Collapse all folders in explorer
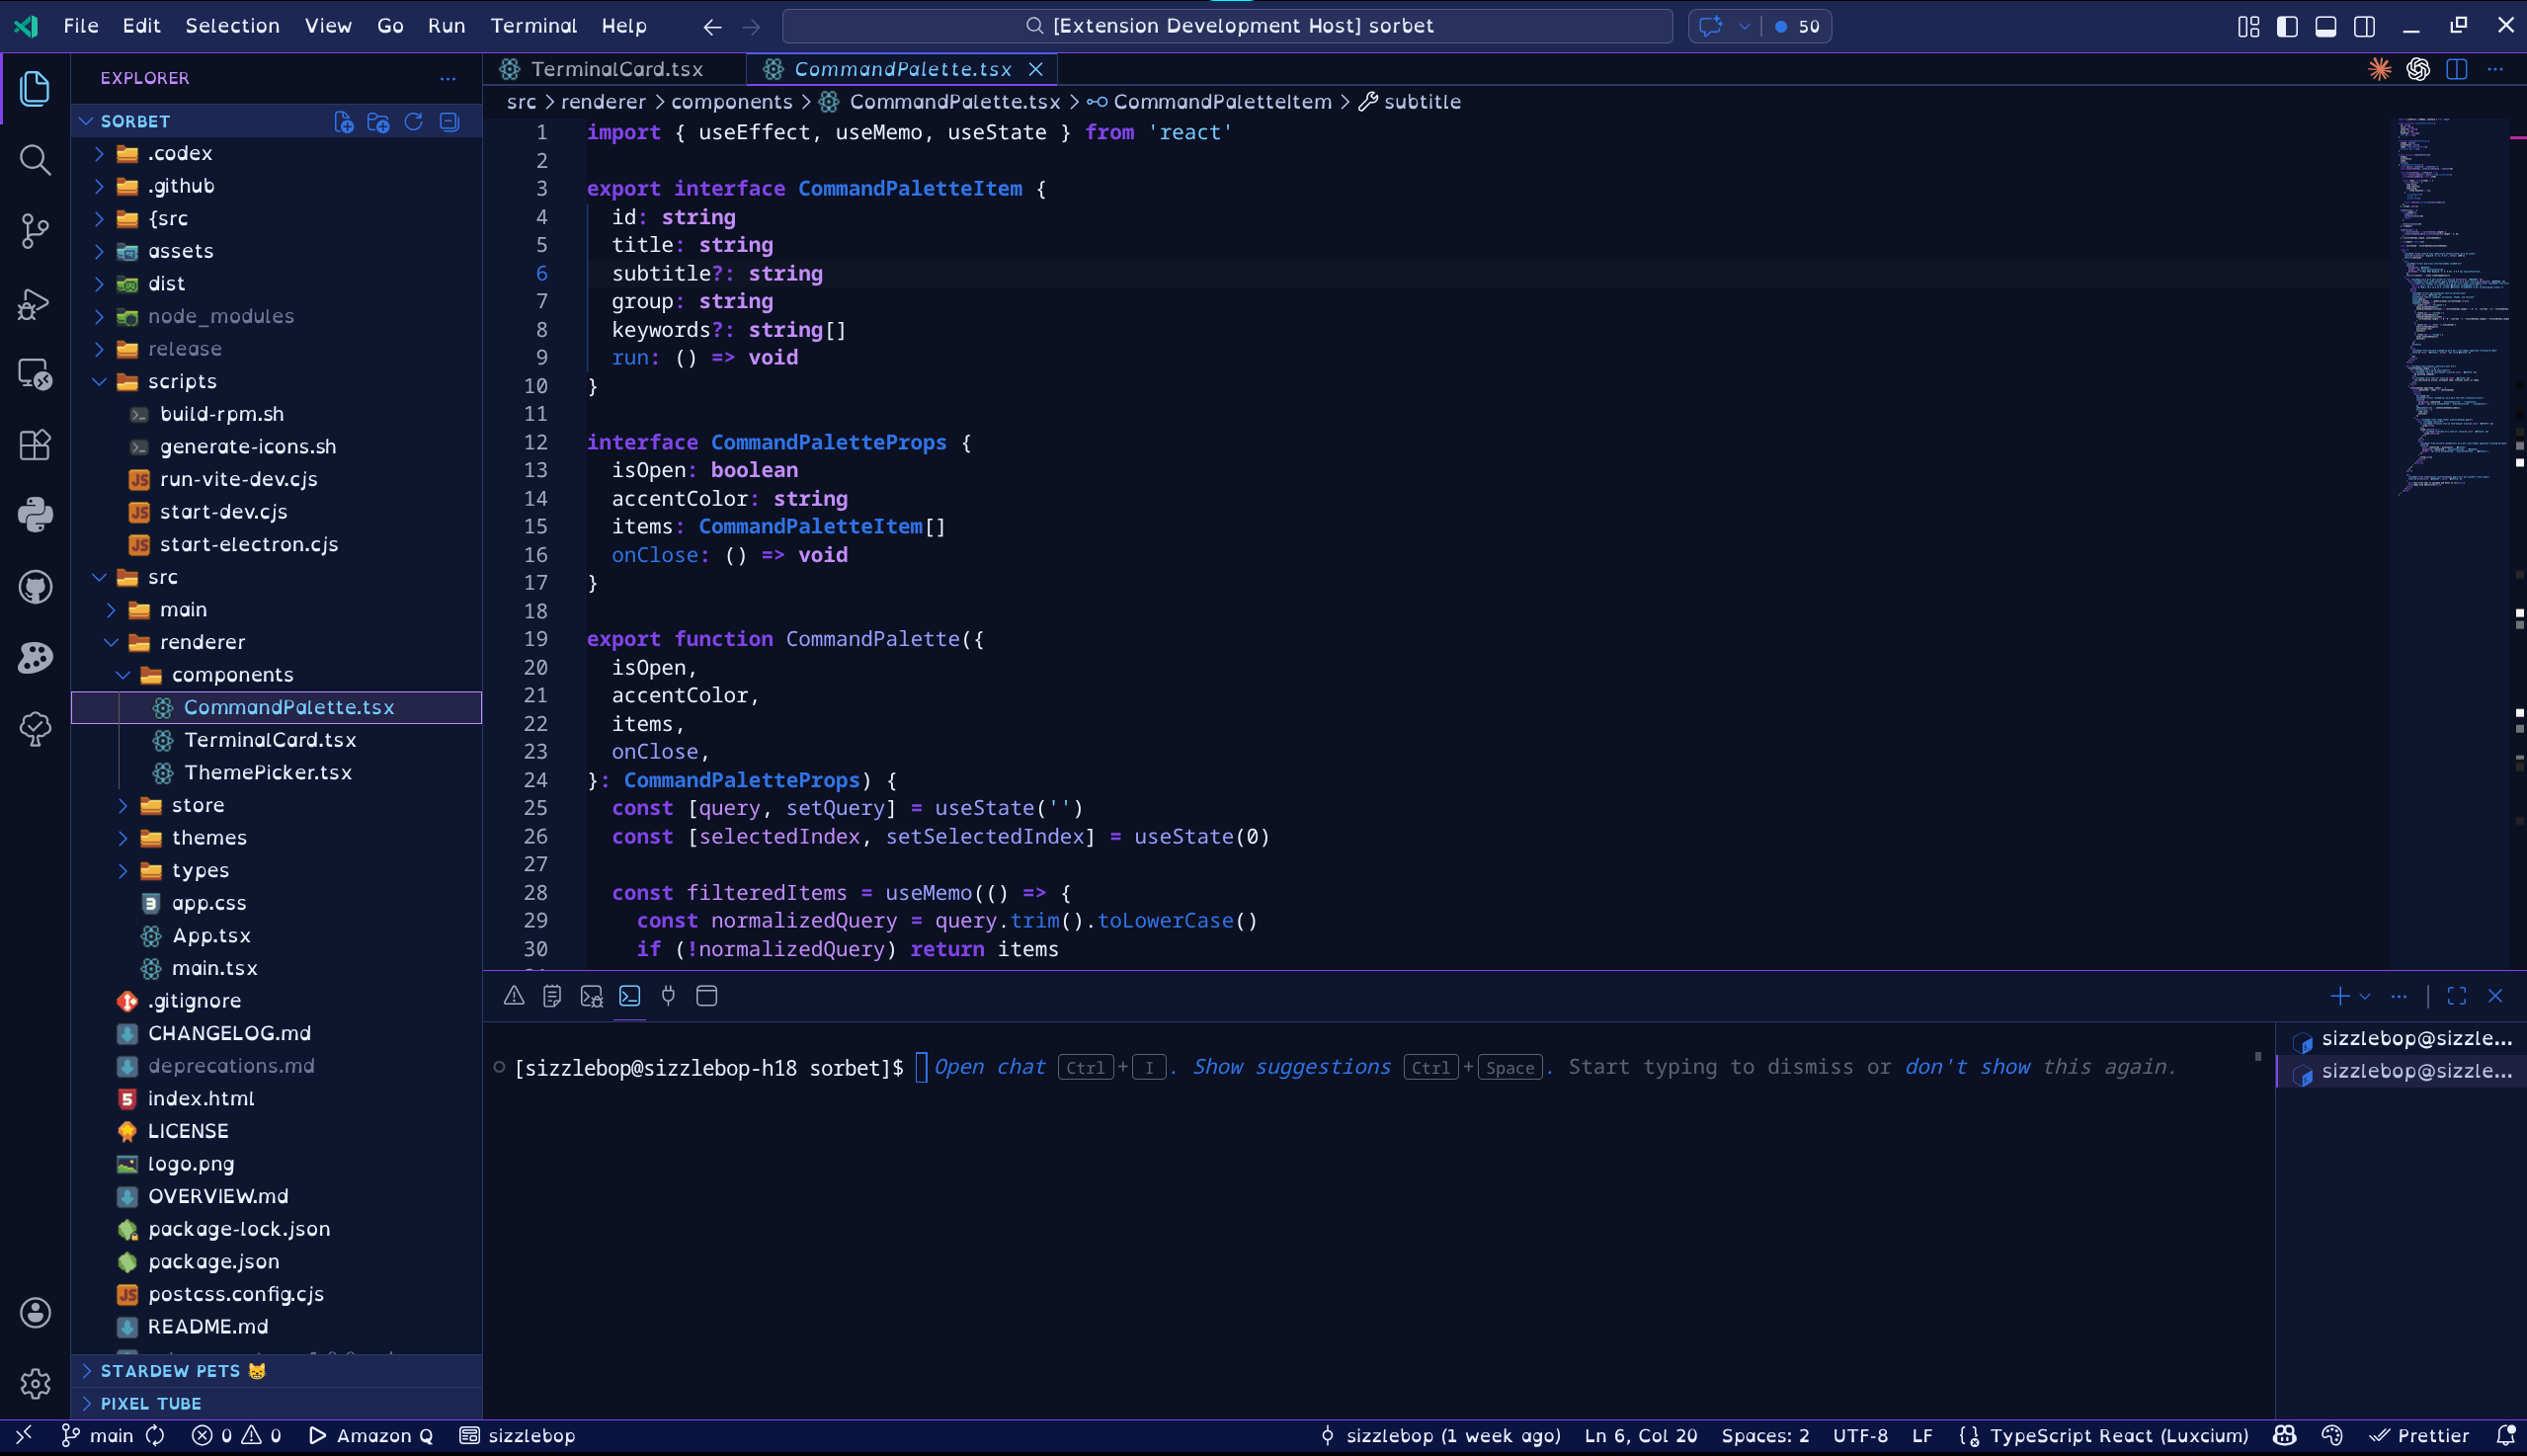 (x=450, y=122)
